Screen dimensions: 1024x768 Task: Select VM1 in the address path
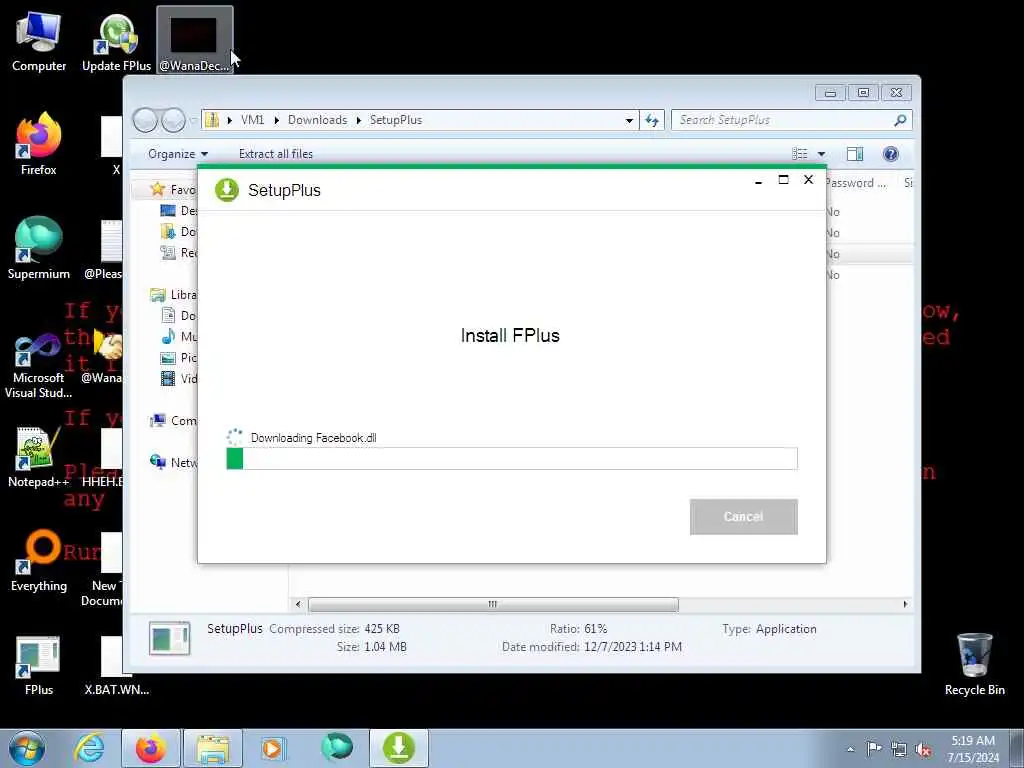click(x=252, y=120)
